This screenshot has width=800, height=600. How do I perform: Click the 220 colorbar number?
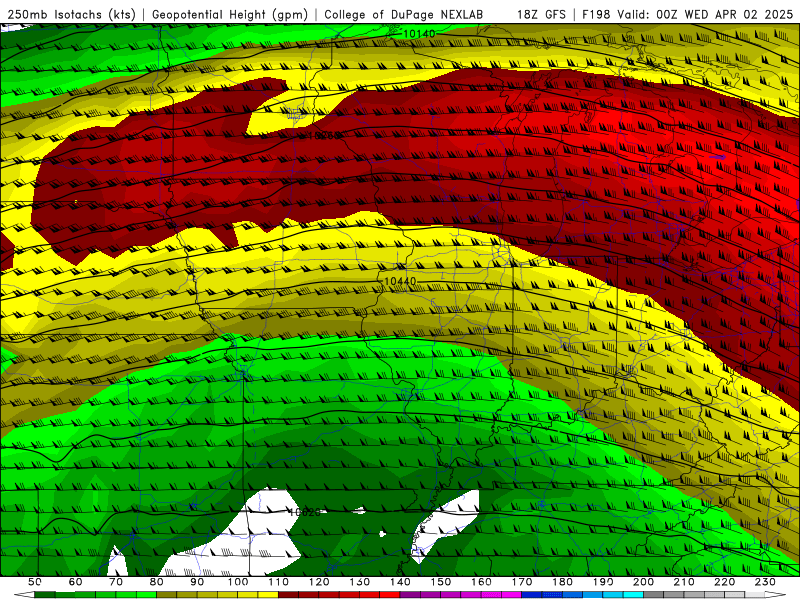point(726,582)
